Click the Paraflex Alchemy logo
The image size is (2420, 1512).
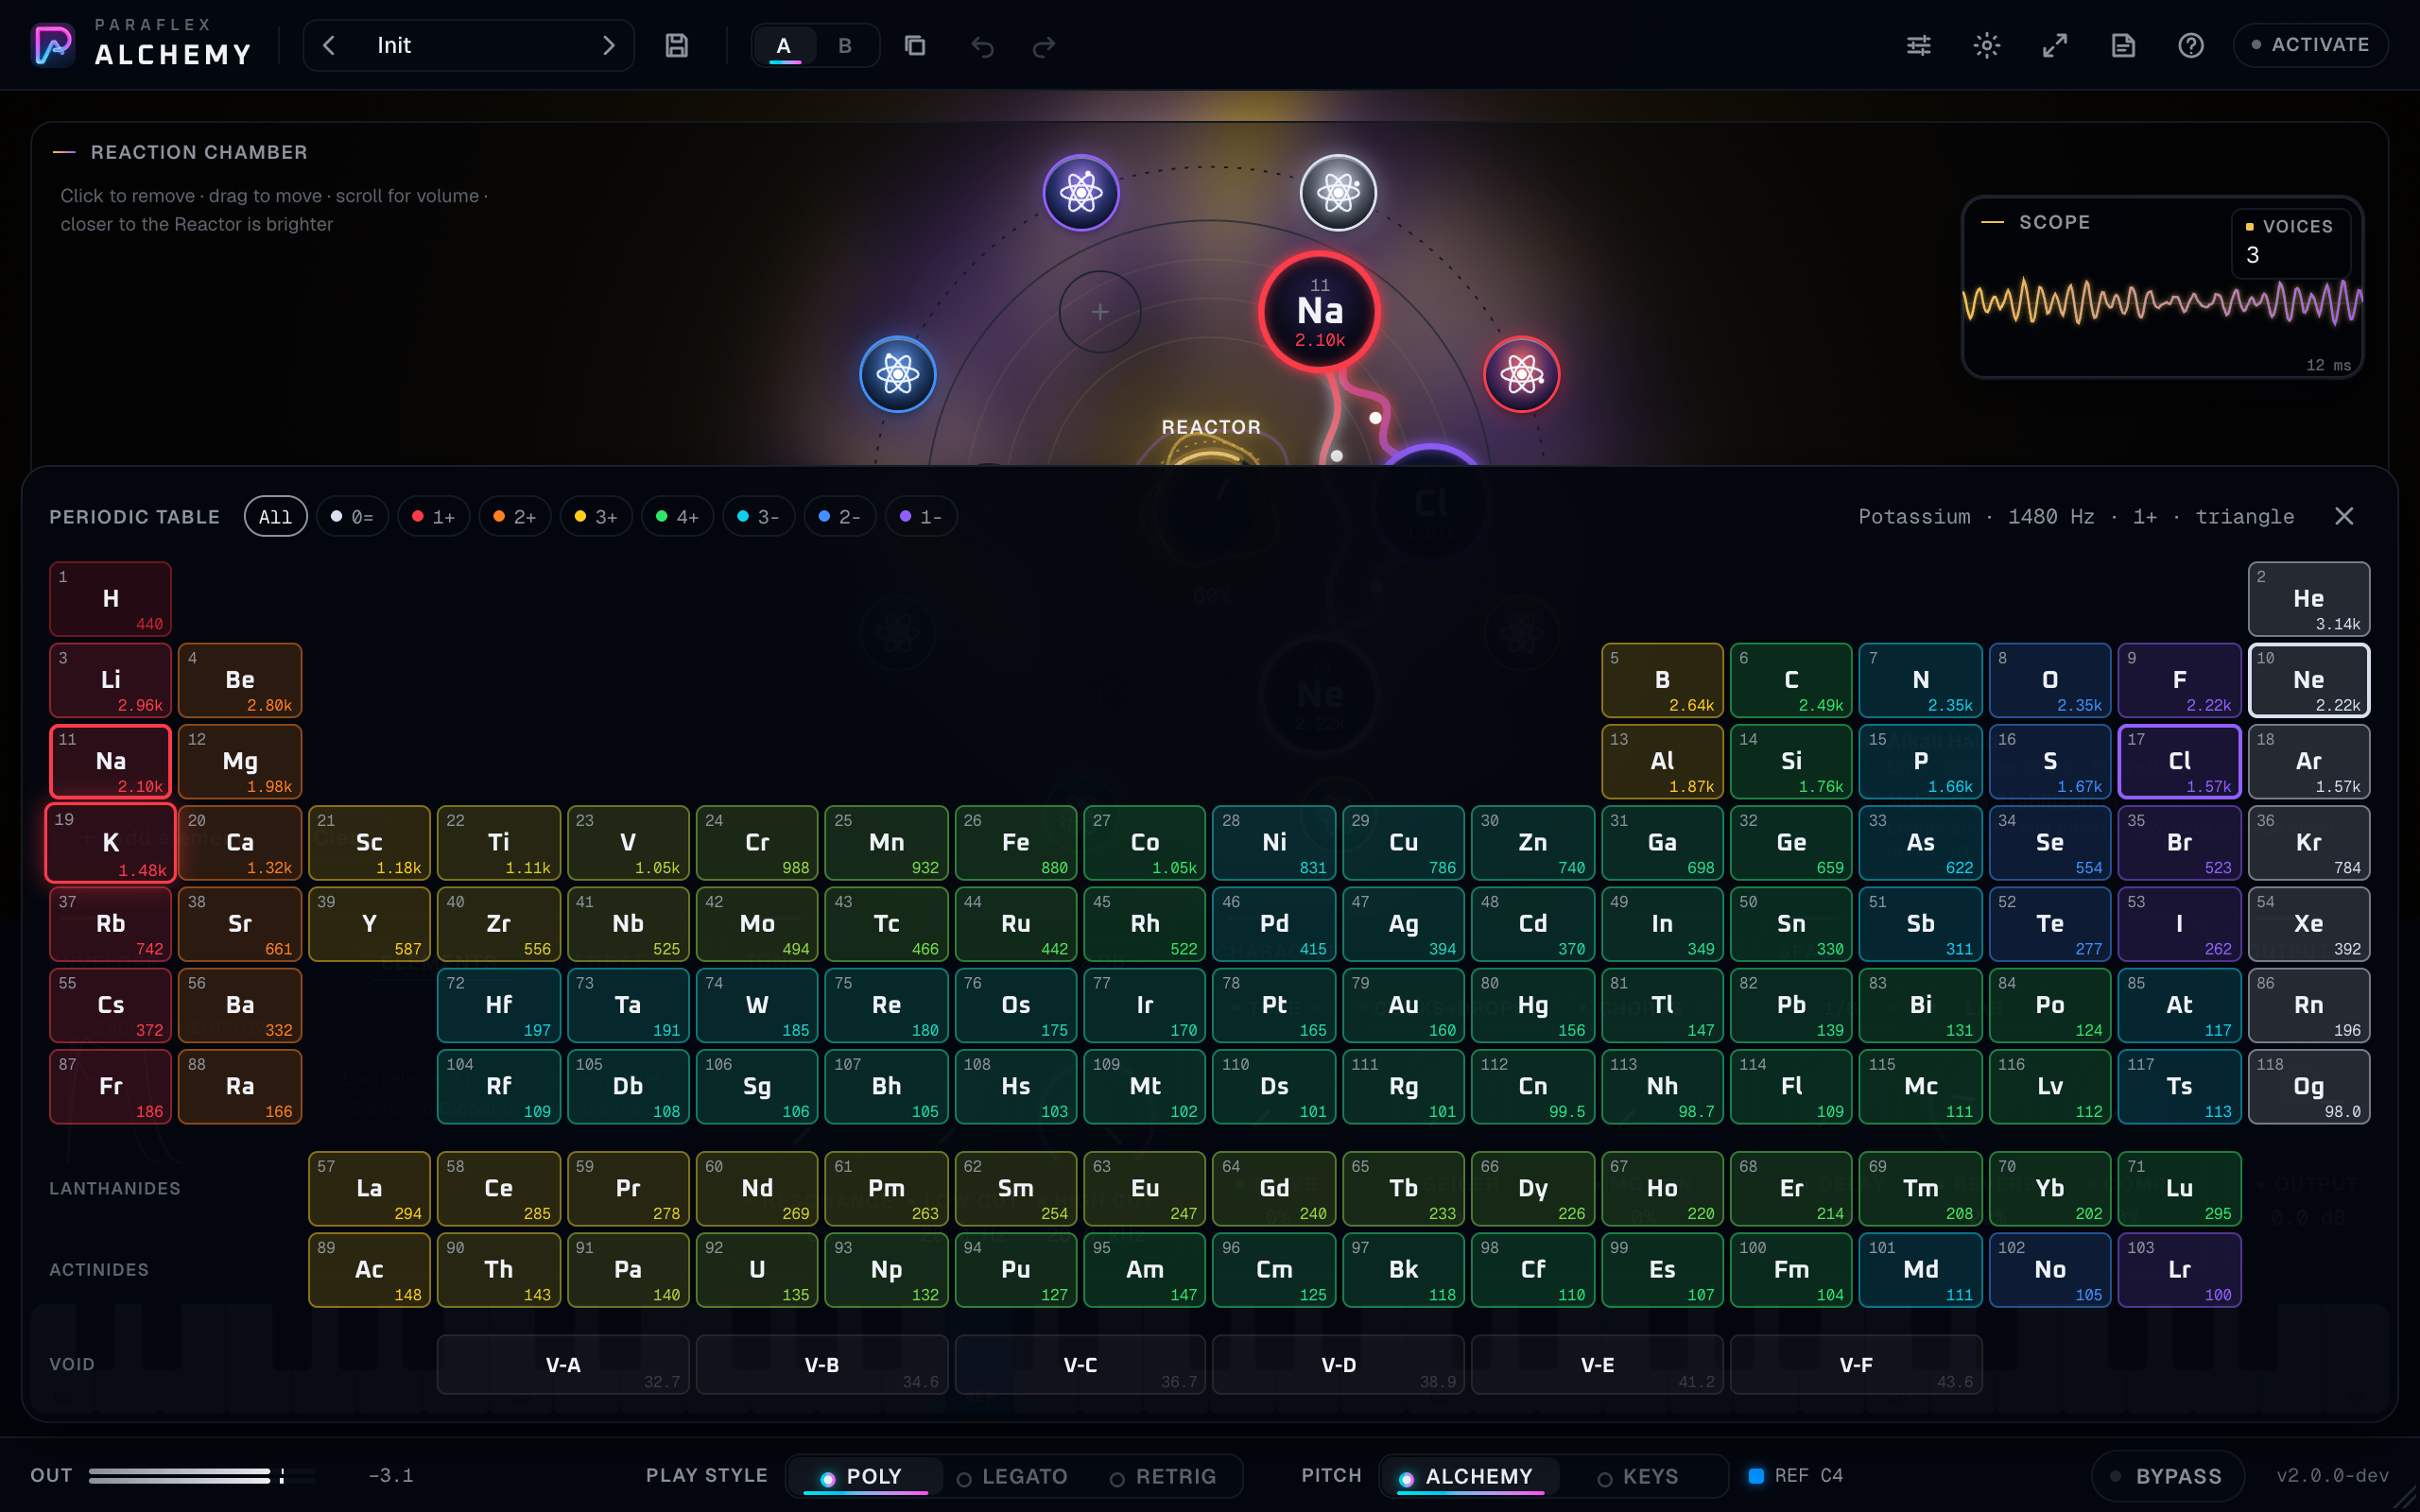[53, 45]
